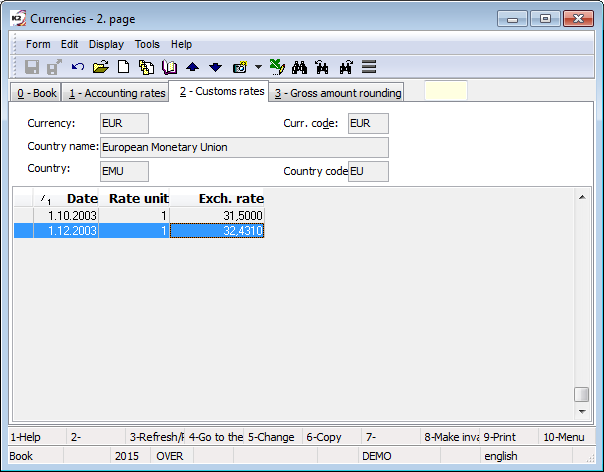
Task: Open the Form menu
Action: click(x=38, y=44)
